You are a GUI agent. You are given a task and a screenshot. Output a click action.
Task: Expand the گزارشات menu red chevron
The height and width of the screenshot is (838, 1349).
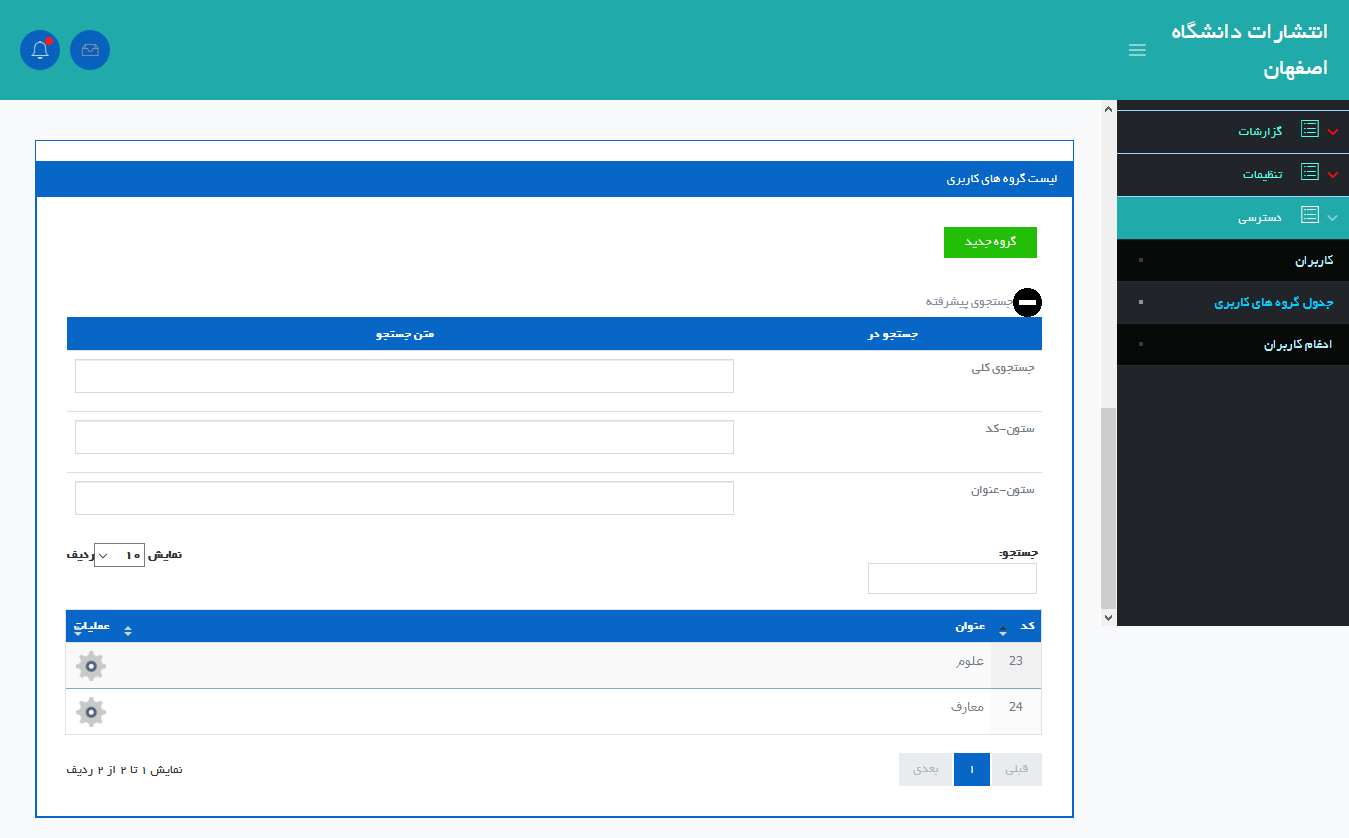click(1332, 132)
